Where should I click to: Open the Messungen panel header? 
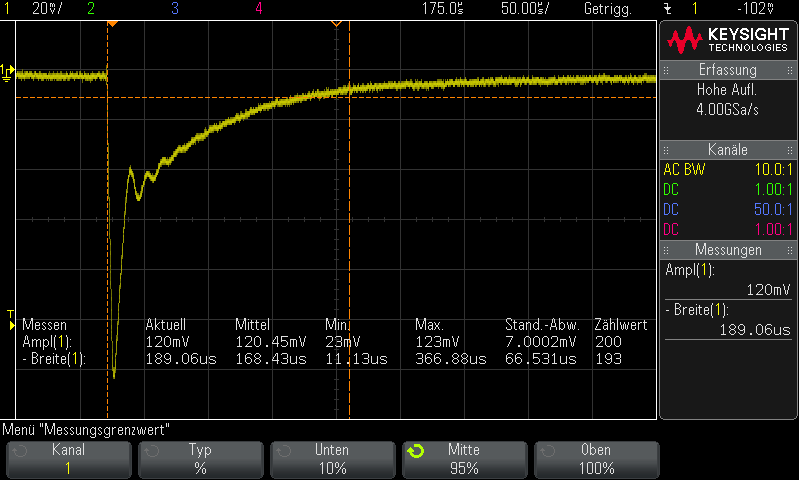[728, 250]
